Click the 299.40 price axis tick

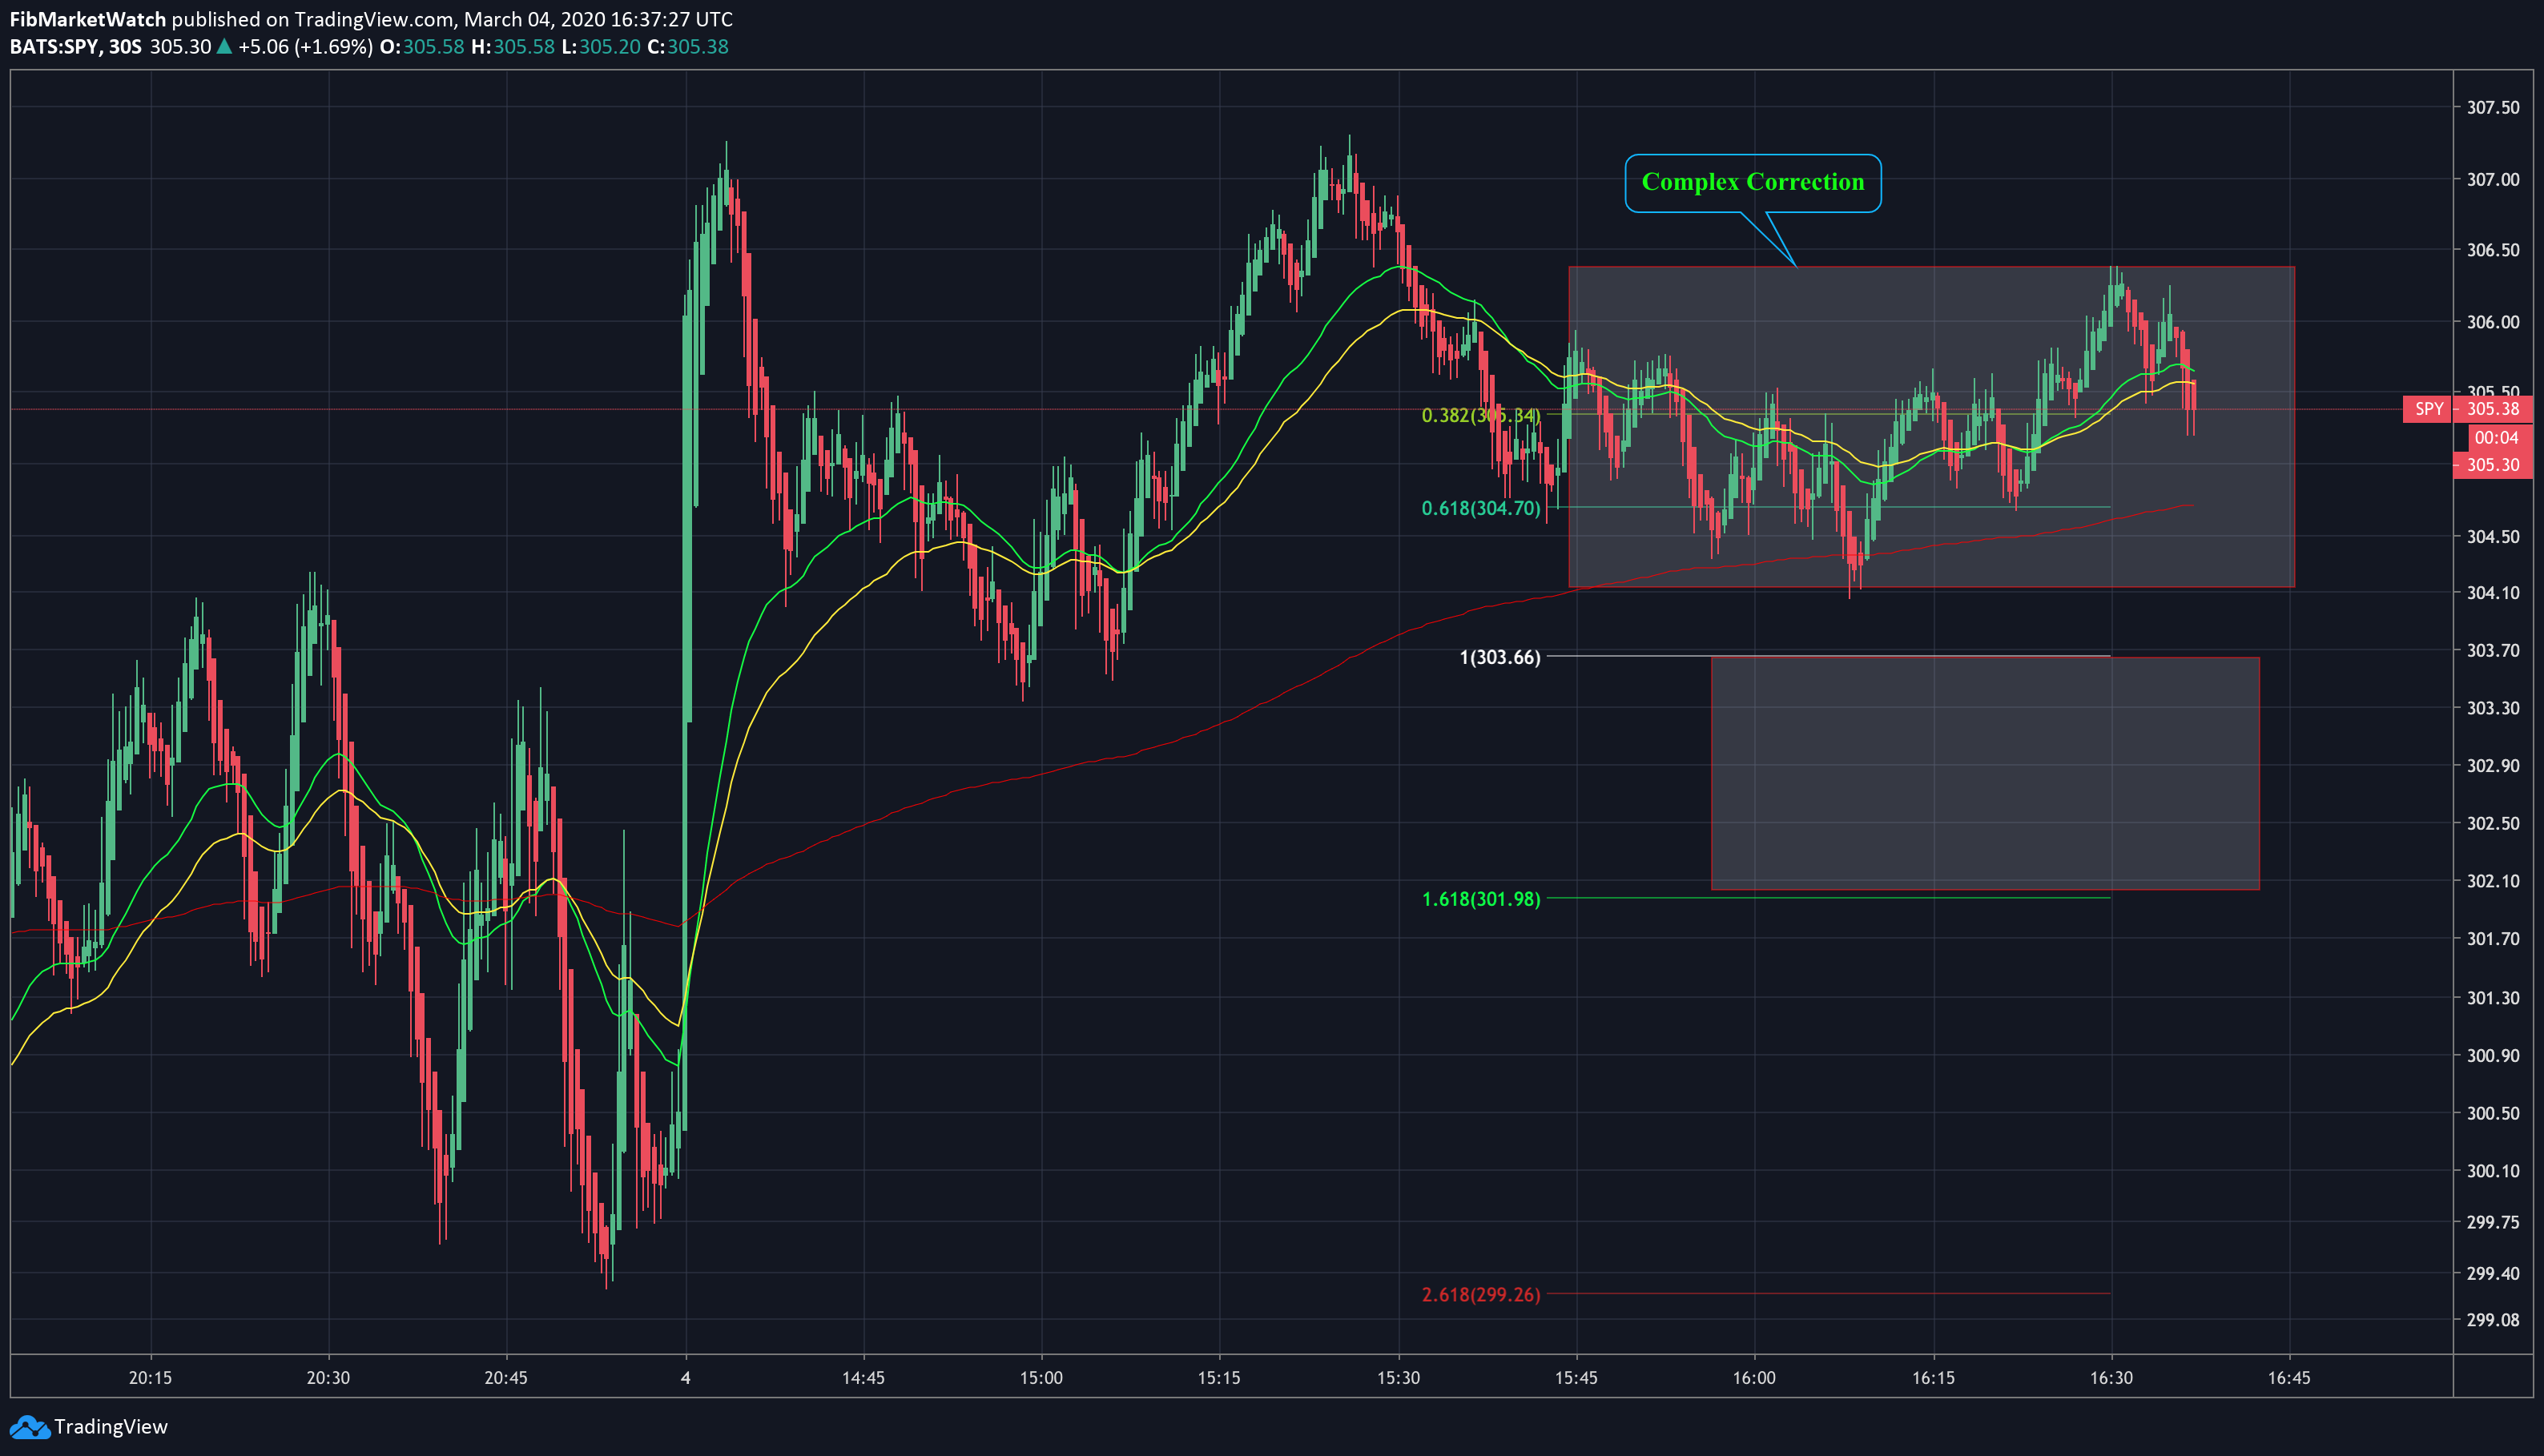coord(2493,1273)
